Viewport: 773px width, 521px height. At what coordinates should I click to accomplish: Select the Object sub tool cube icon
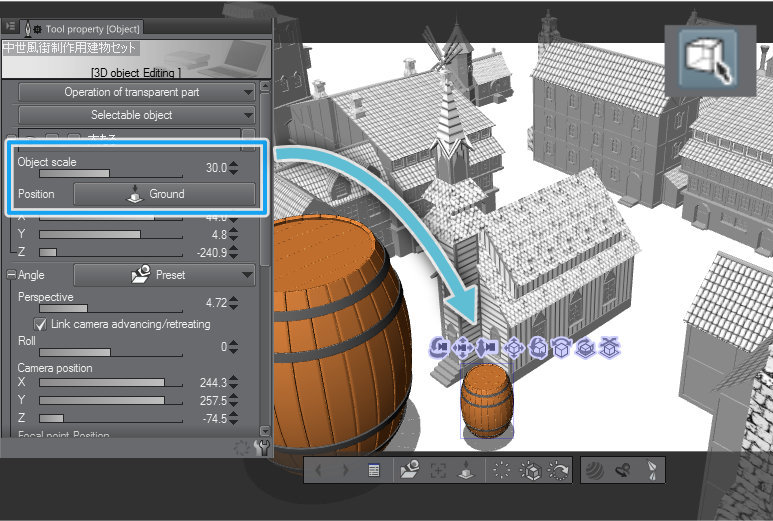point(708,59)
